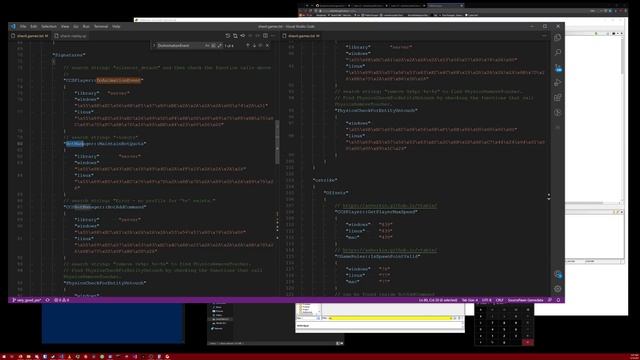640x360 pixels.
Task: Click red equals button in Calculator window
Action: (527, 342)
